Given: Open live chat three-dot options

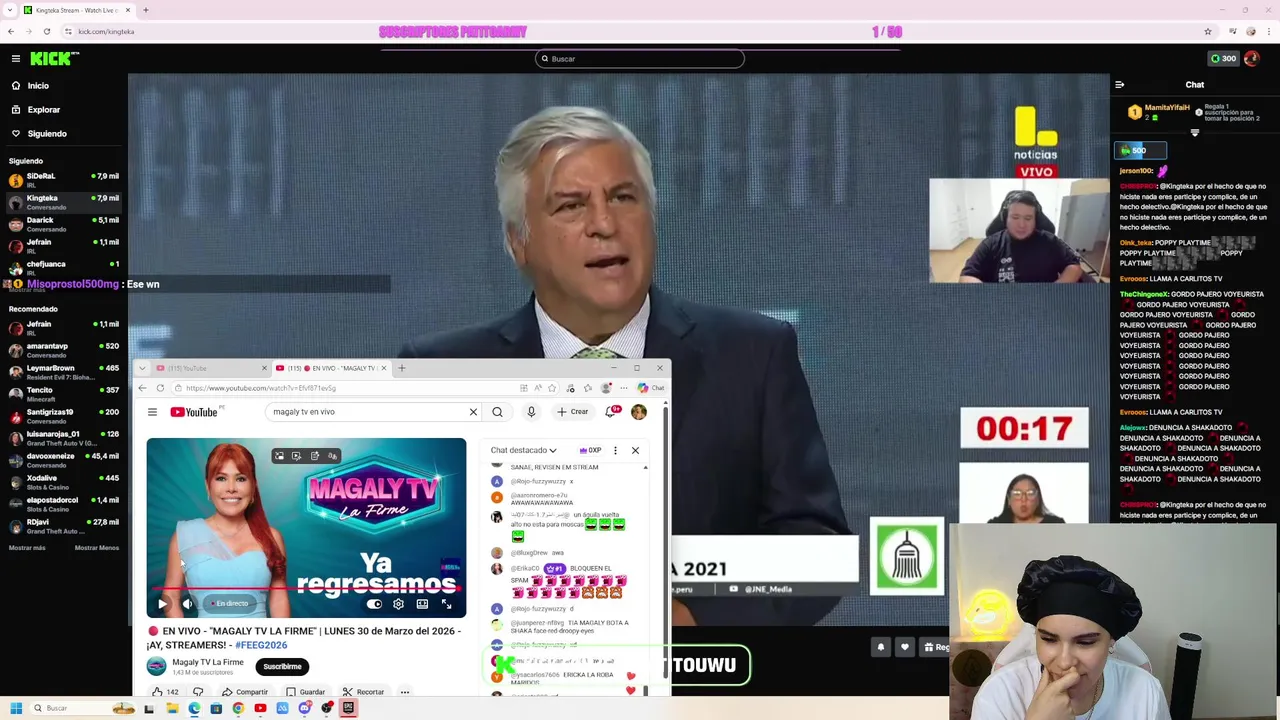Looking at the screenshot, I should 615,450.
